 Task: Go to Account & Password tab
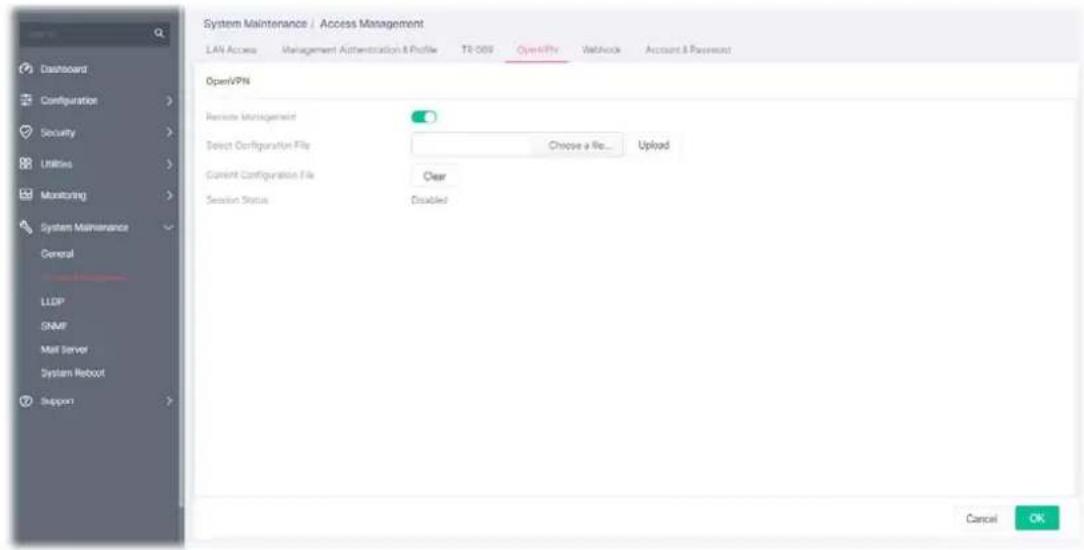click(x=688, y=50)
